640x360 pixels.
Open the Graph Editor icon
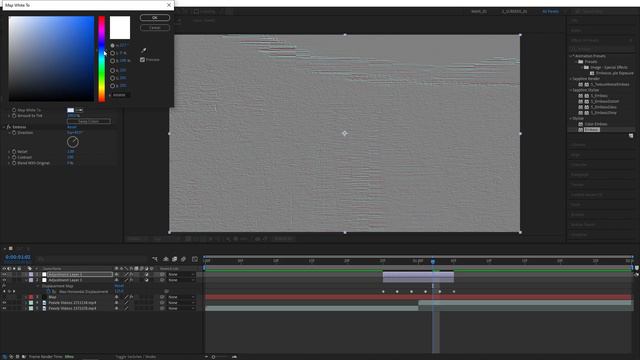click(195, 259)
